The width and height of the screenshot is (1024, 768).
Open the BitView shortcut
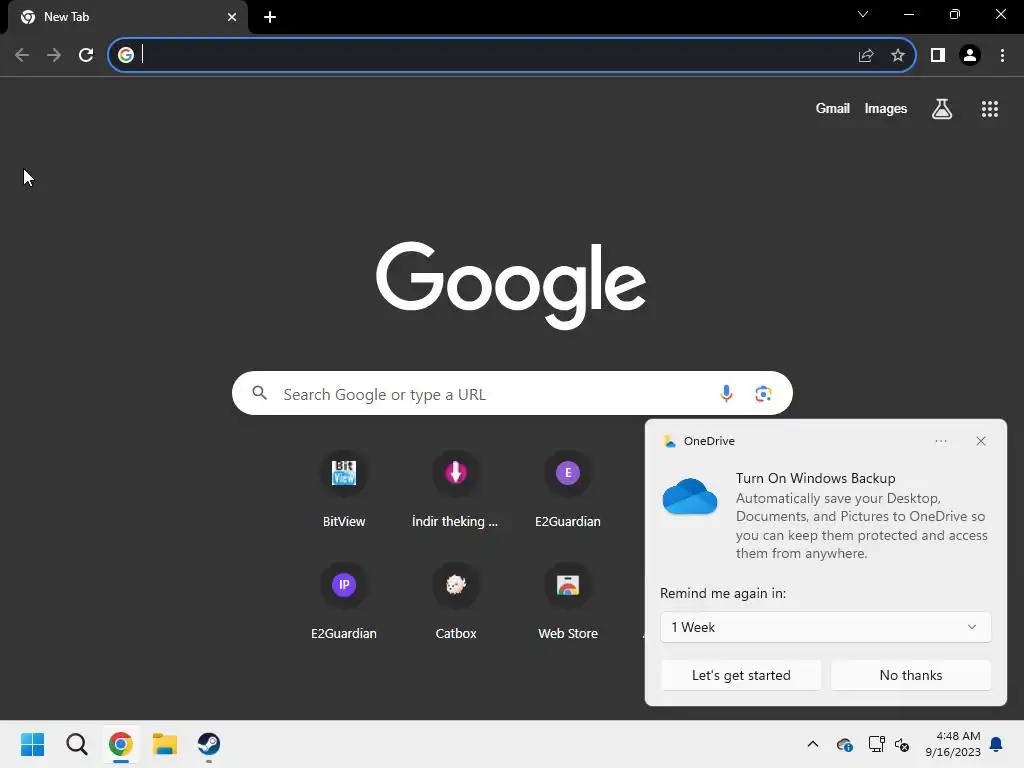(x=344, y=488)
